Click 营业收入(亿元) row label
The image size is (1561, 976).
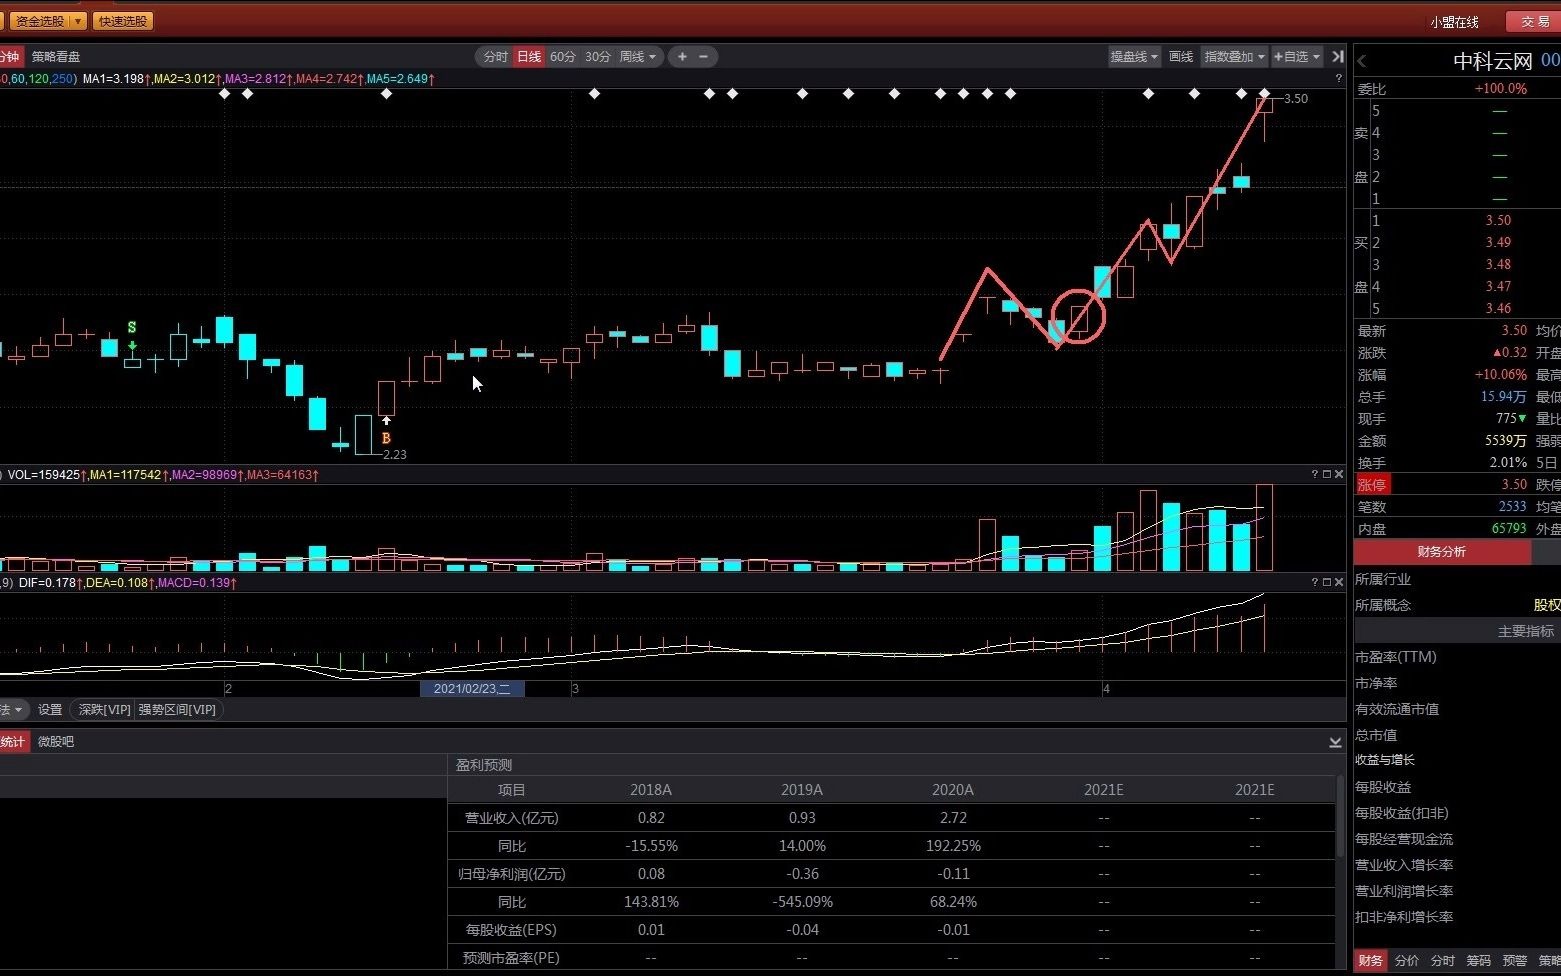(x=512, y=818)
